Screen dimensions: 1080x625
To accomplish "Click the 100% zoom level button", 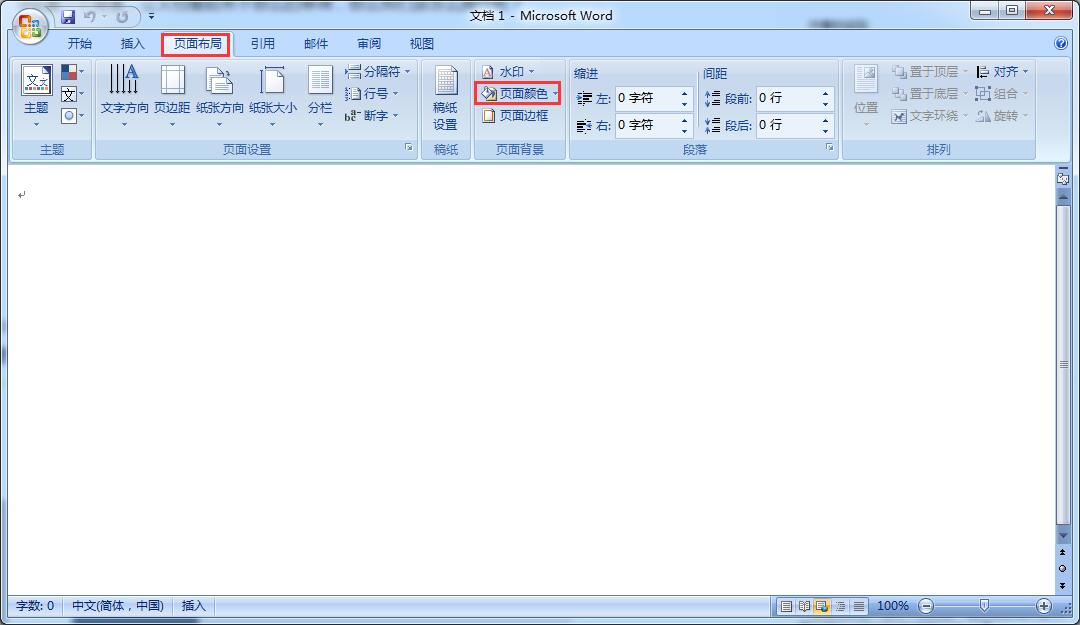I will click(892, 606).
